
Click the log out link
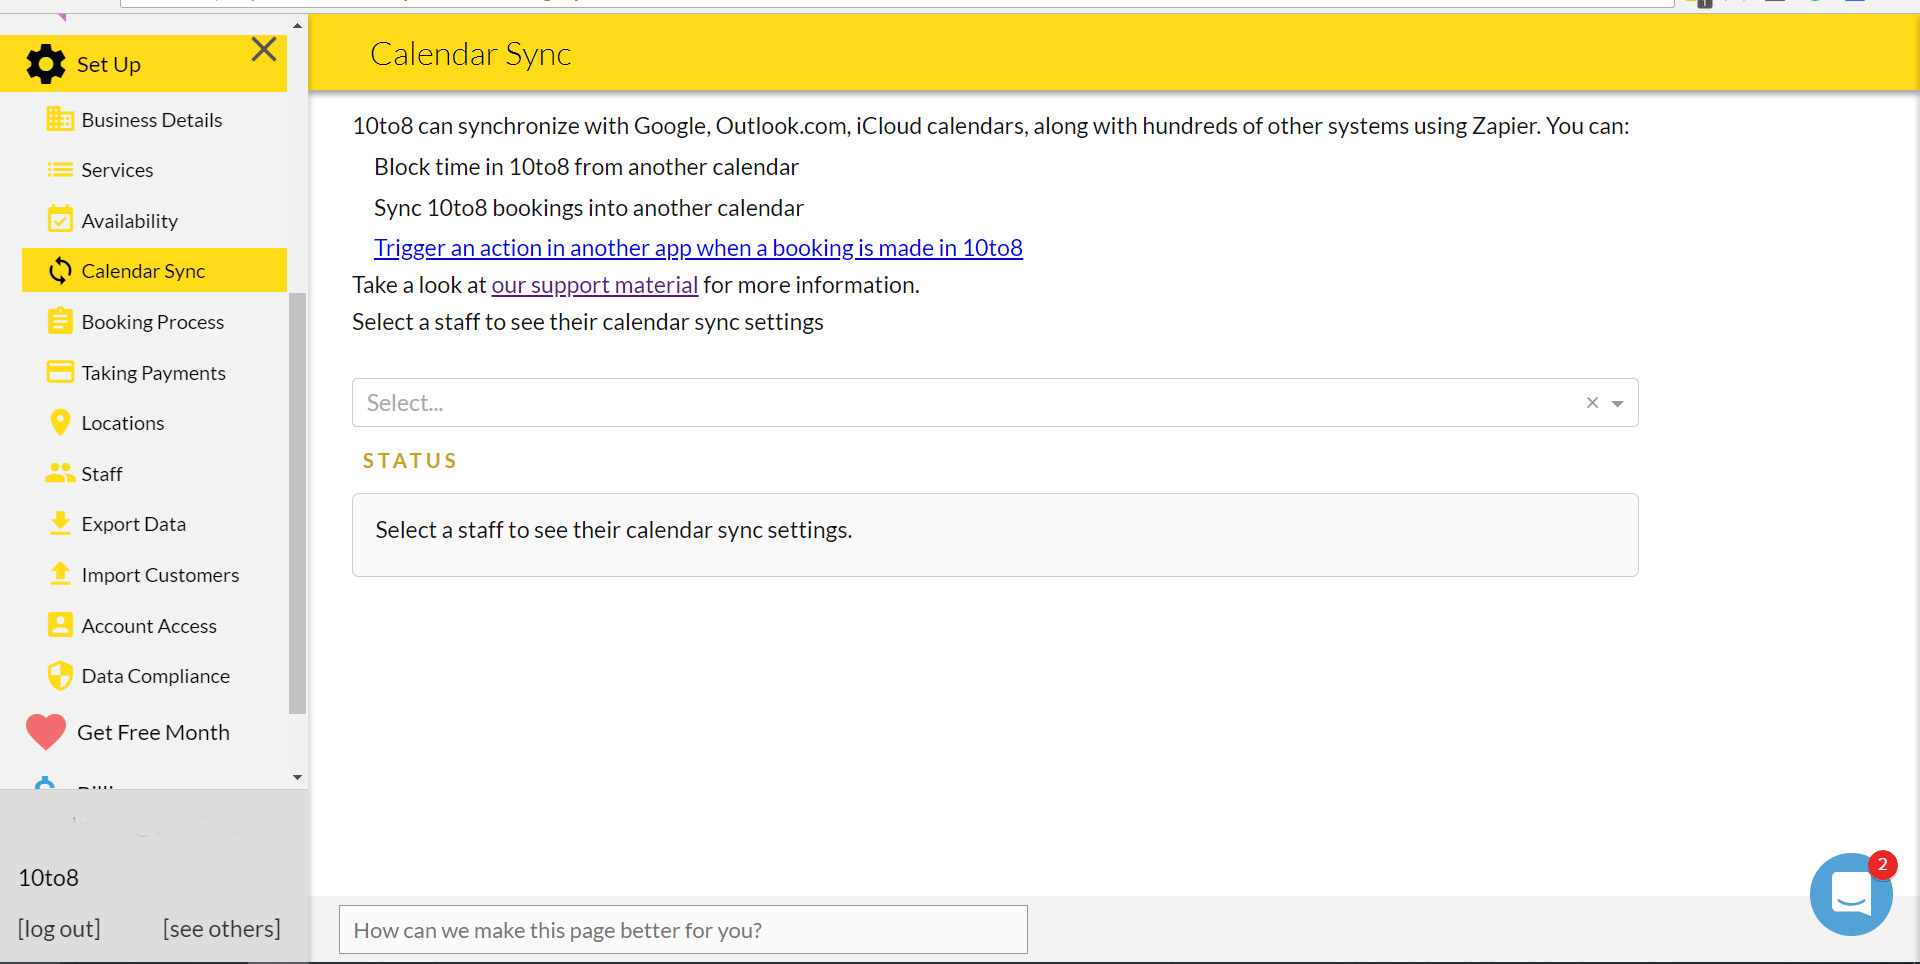tap(59, 929)
